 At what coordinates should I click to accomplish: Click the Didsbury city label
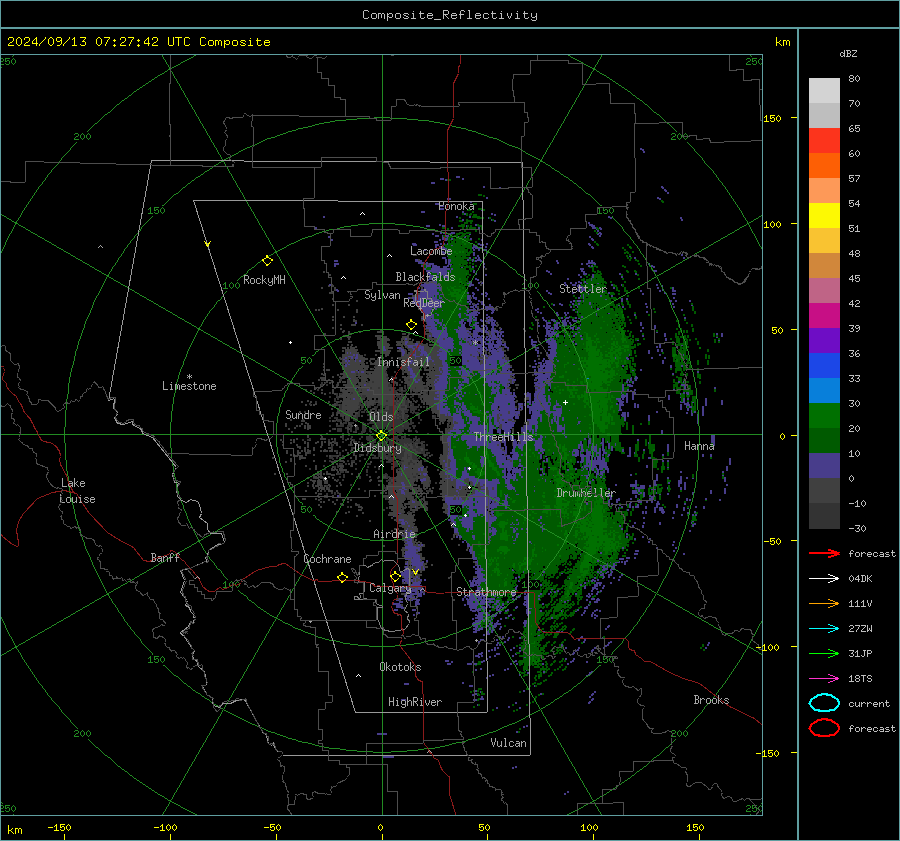[x=377, y=448]
